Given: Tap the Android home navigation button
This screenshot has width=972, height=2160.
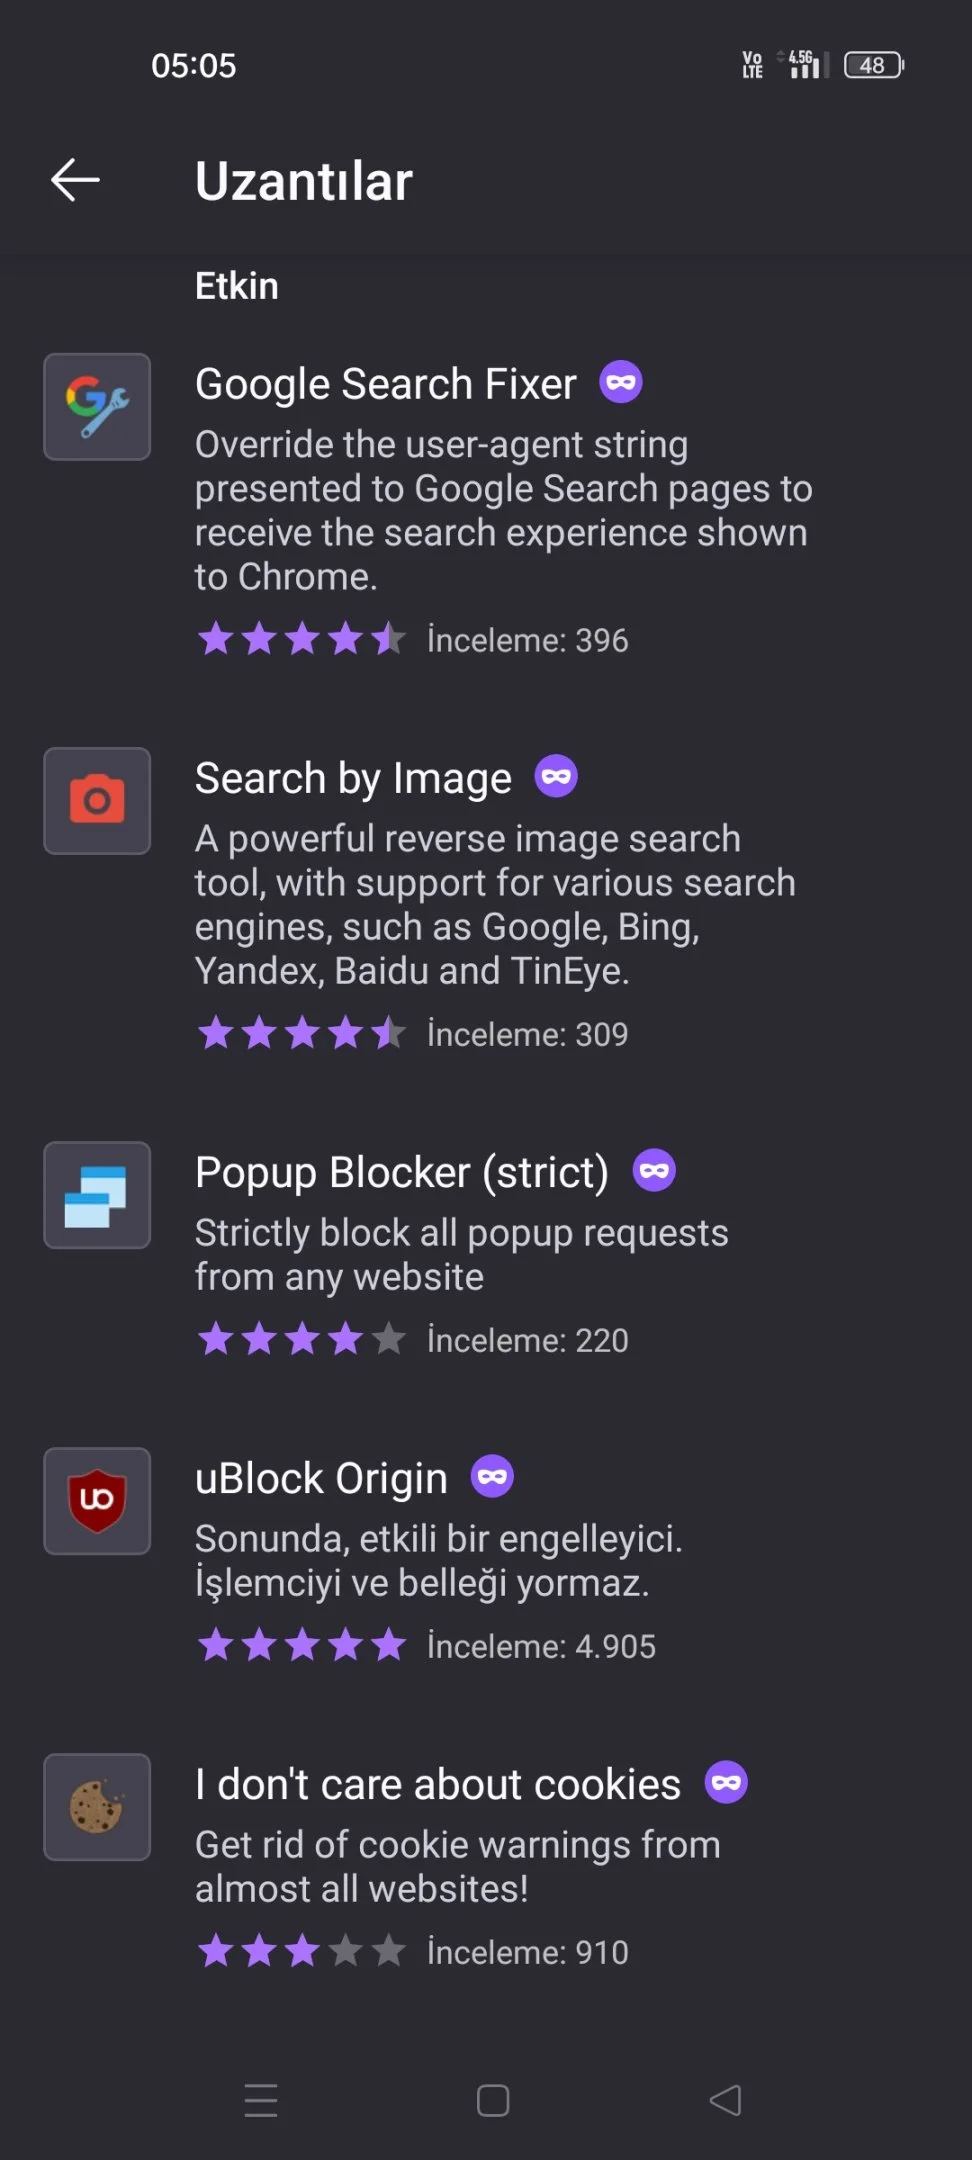Looking at the screenshot, I should [493, 2100].
